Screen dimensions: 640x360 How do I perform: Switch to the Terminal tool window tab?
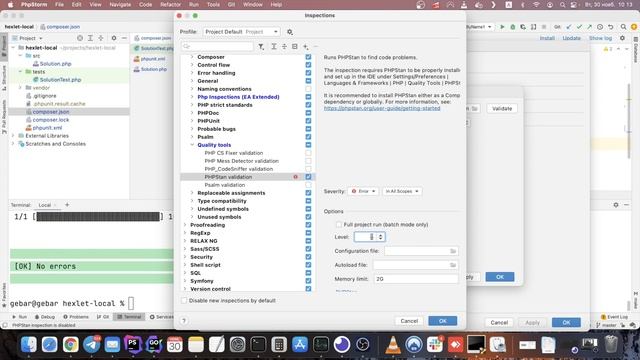tap(129, 317)
